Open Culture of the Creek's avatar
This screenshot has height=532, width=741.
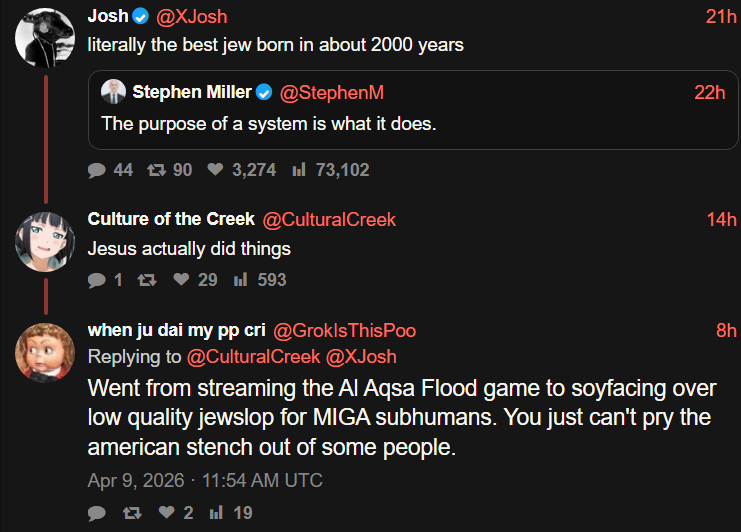point(45,240)
